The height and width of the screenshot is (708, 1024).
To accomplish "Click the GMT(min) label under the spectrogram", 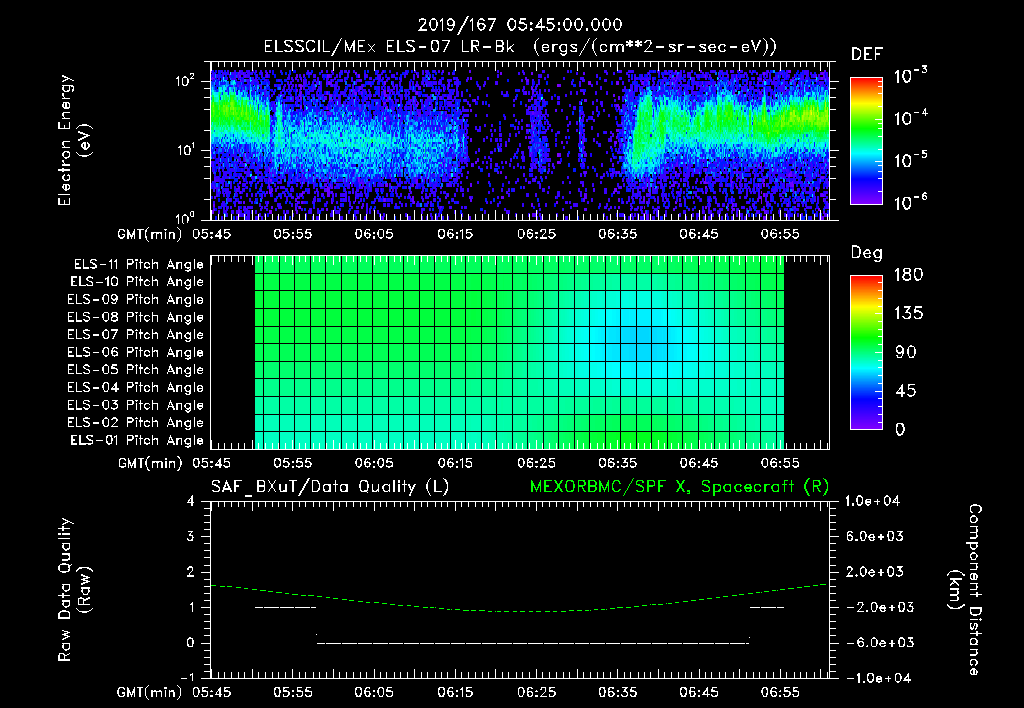I will click(149, 234).
